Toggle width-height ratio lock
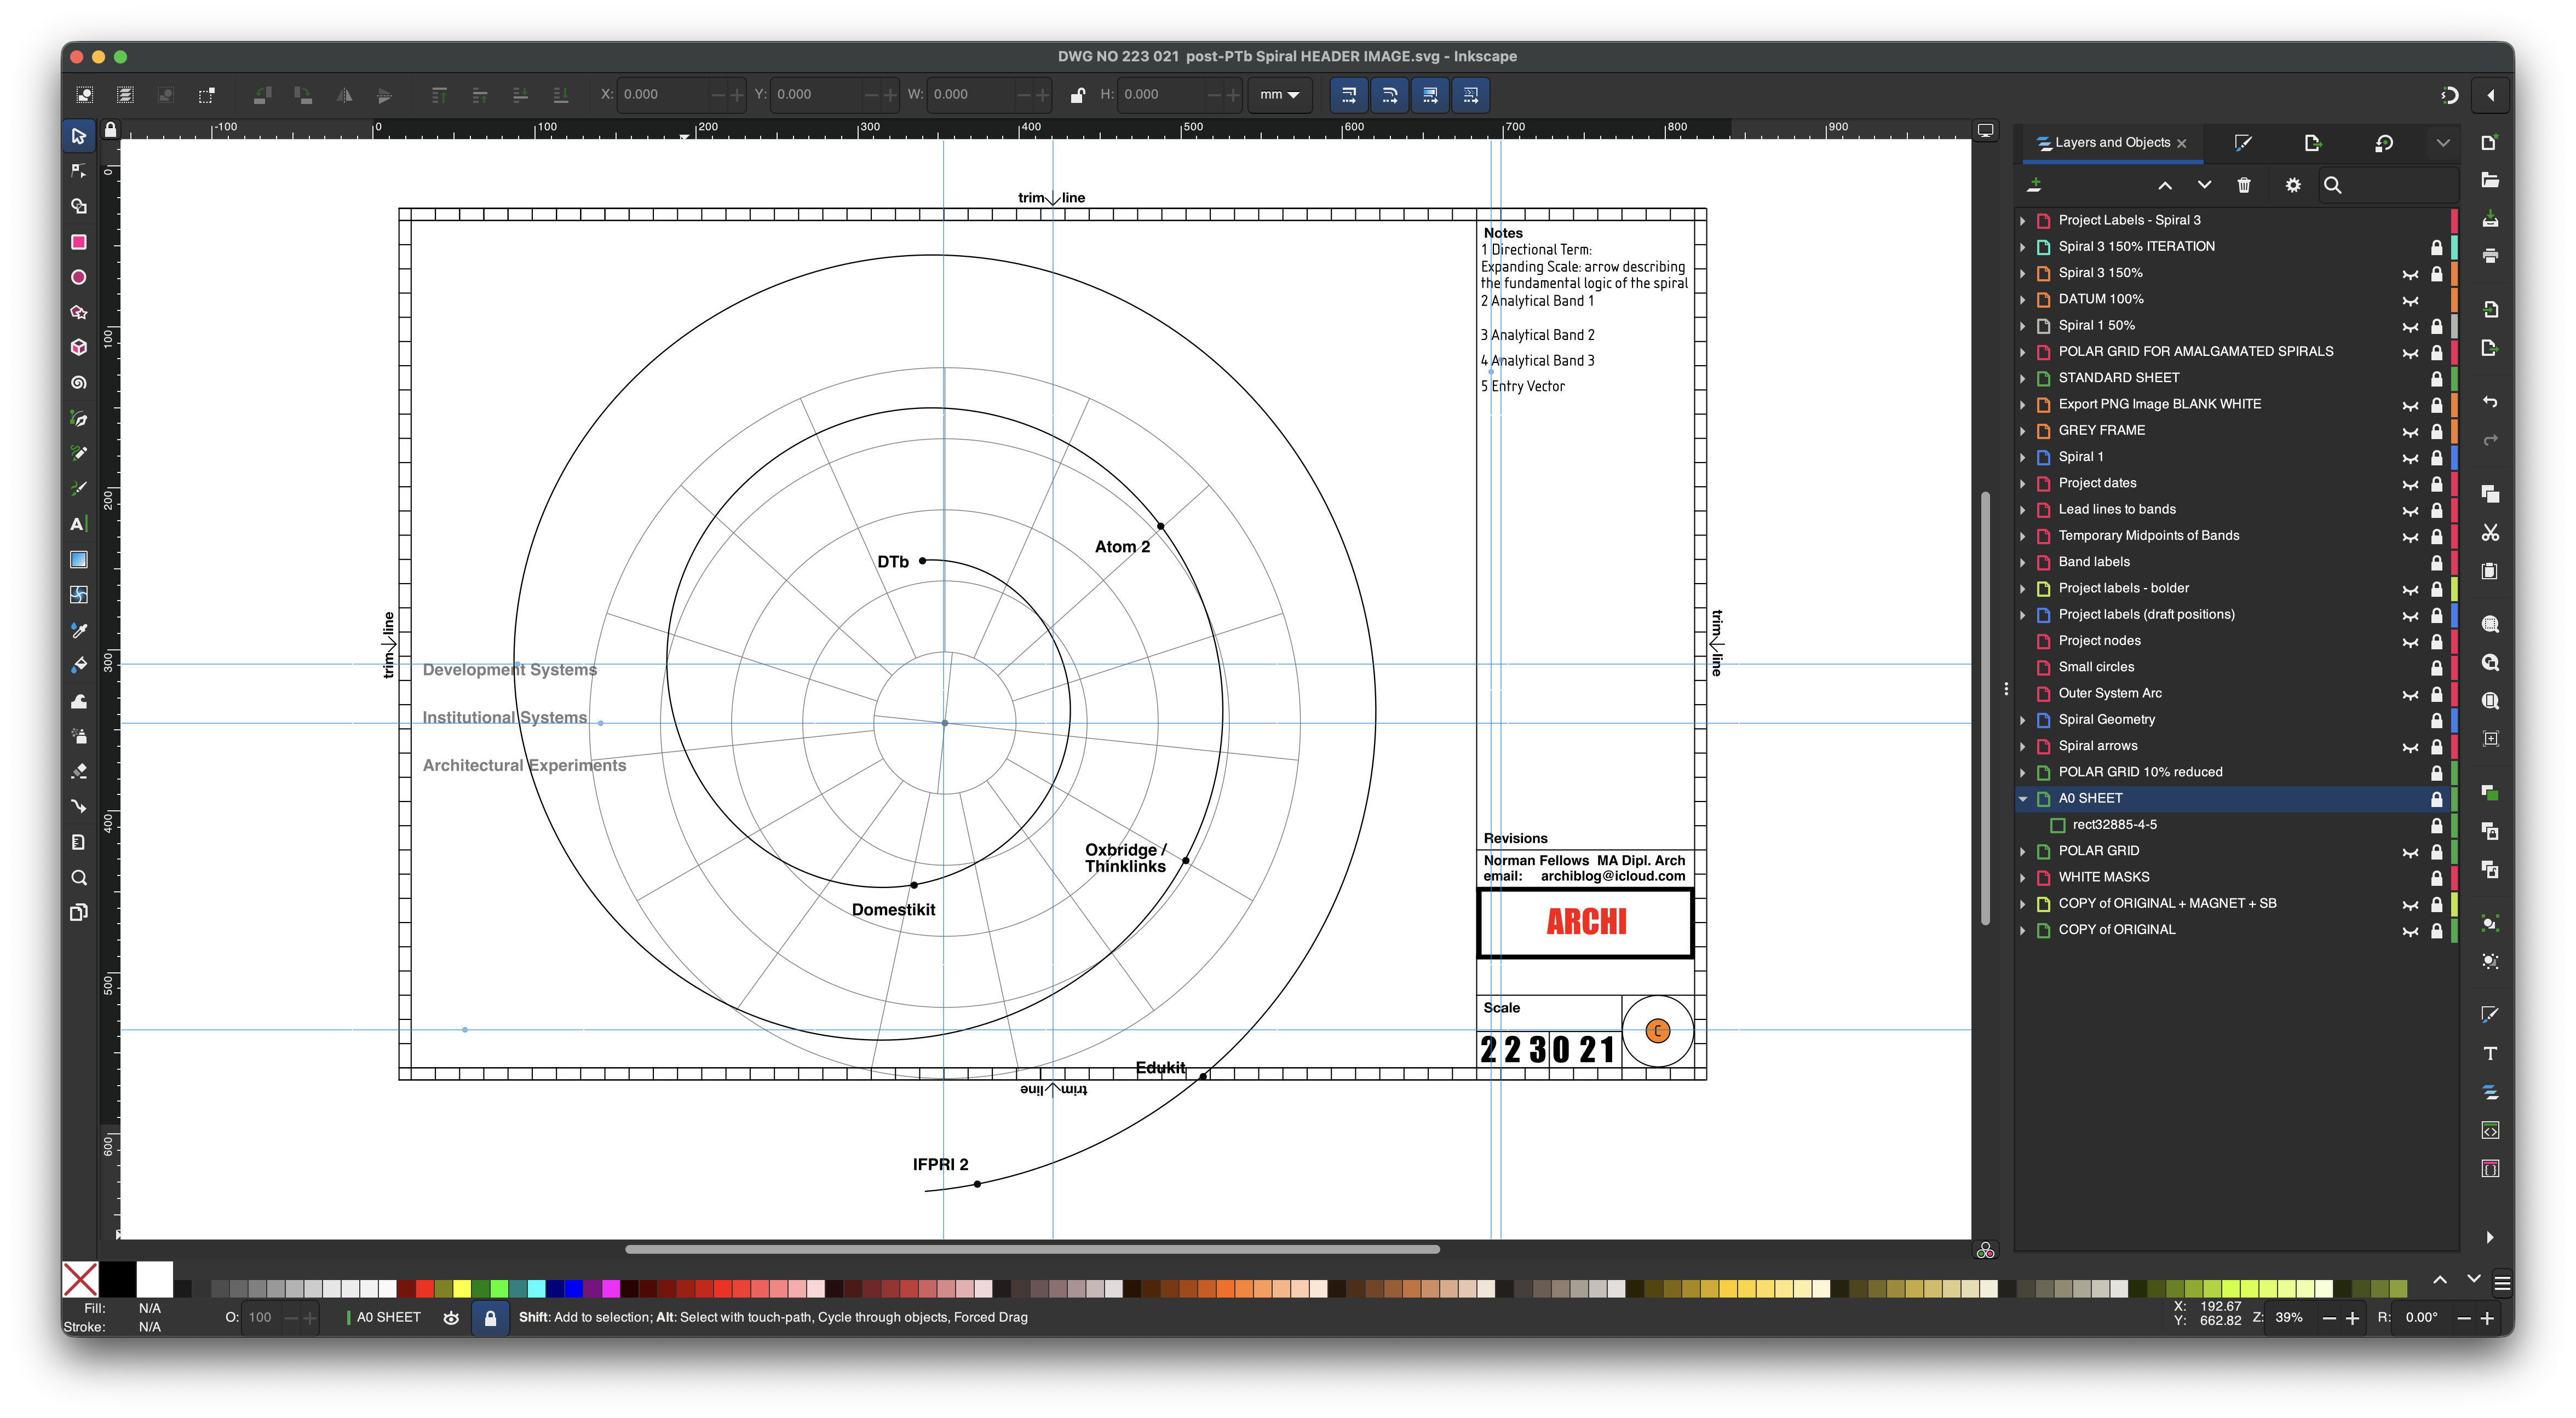 pos(1077,95)
